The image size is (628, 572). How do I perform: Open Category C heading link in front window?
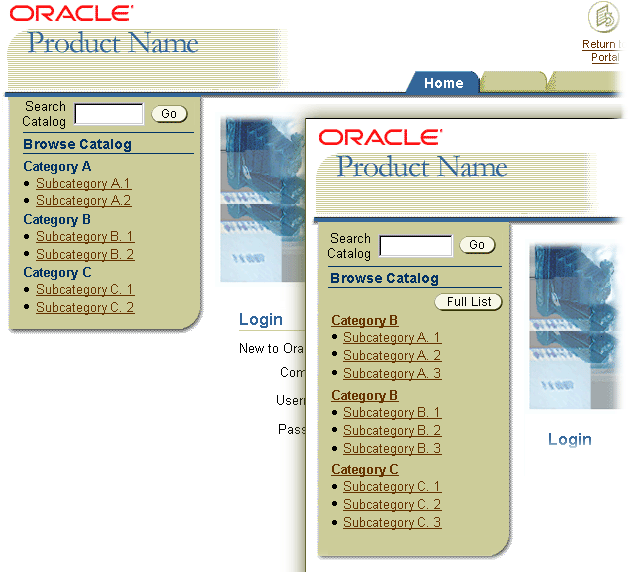pyautogui.click(x=365, y=469)
